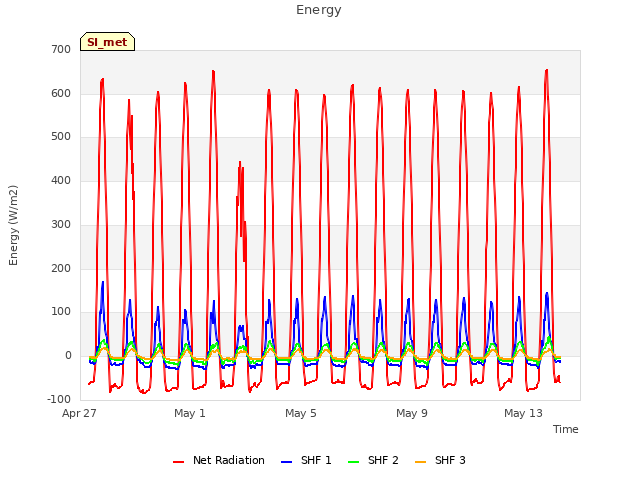Click the May 5 tick label

click(x=301, y=413)
